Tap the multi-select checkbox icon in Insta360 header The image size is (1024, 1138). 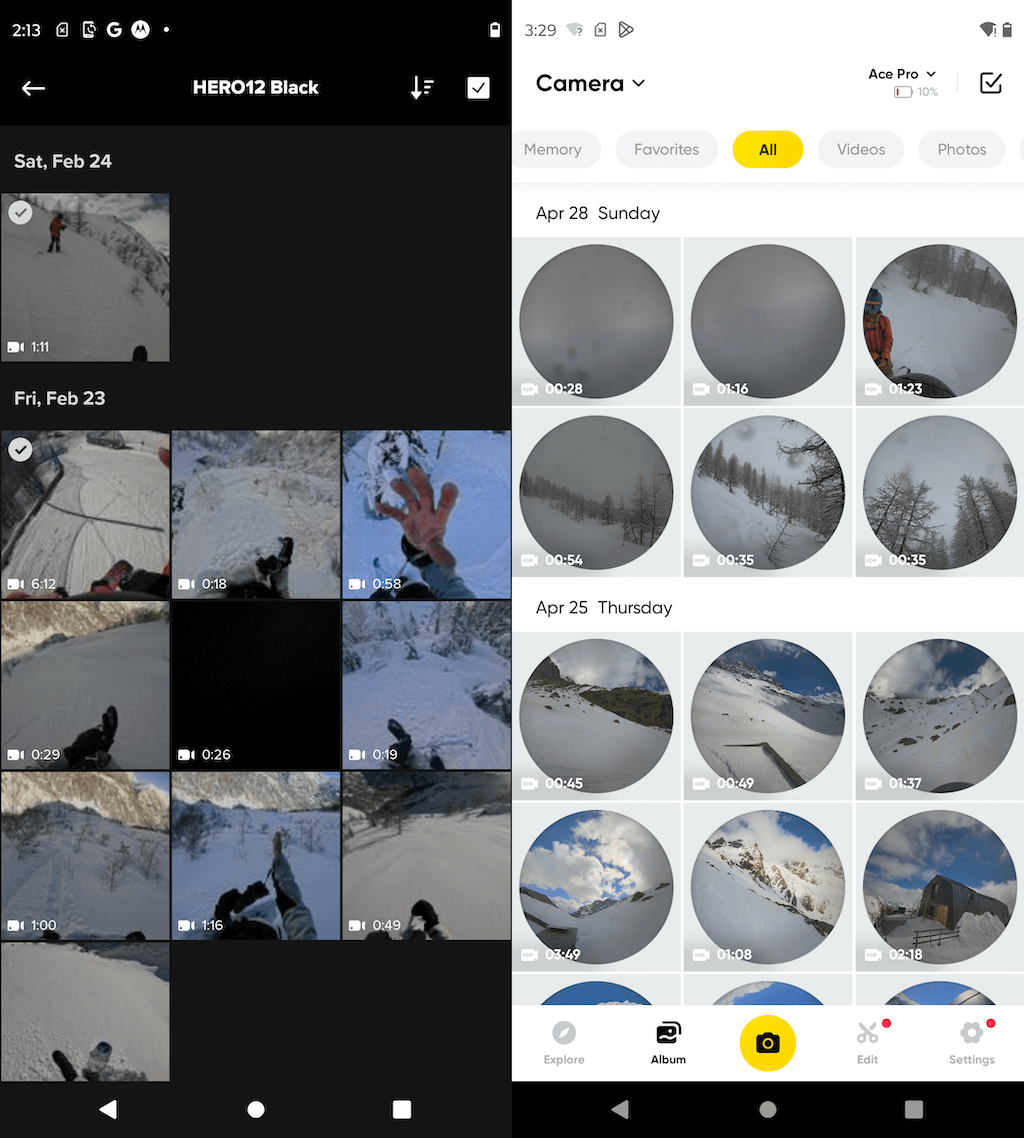tap(991, 83)
